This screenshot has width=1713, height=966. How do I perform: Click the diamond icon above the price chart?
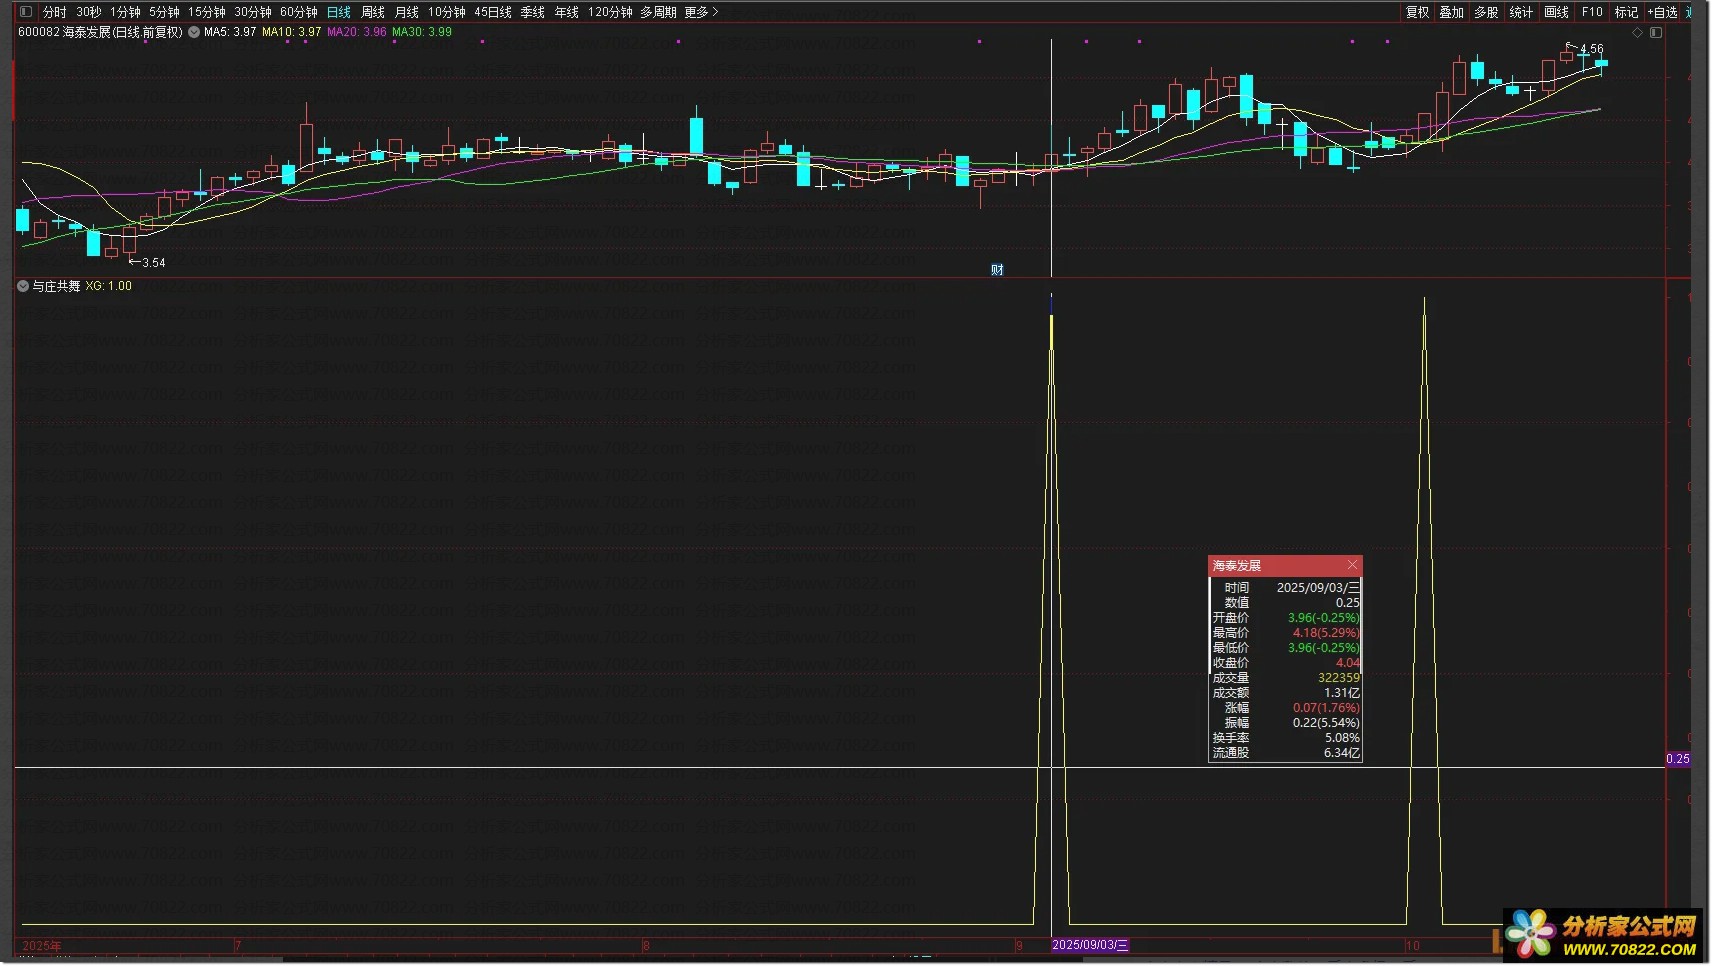(1637, 32)
